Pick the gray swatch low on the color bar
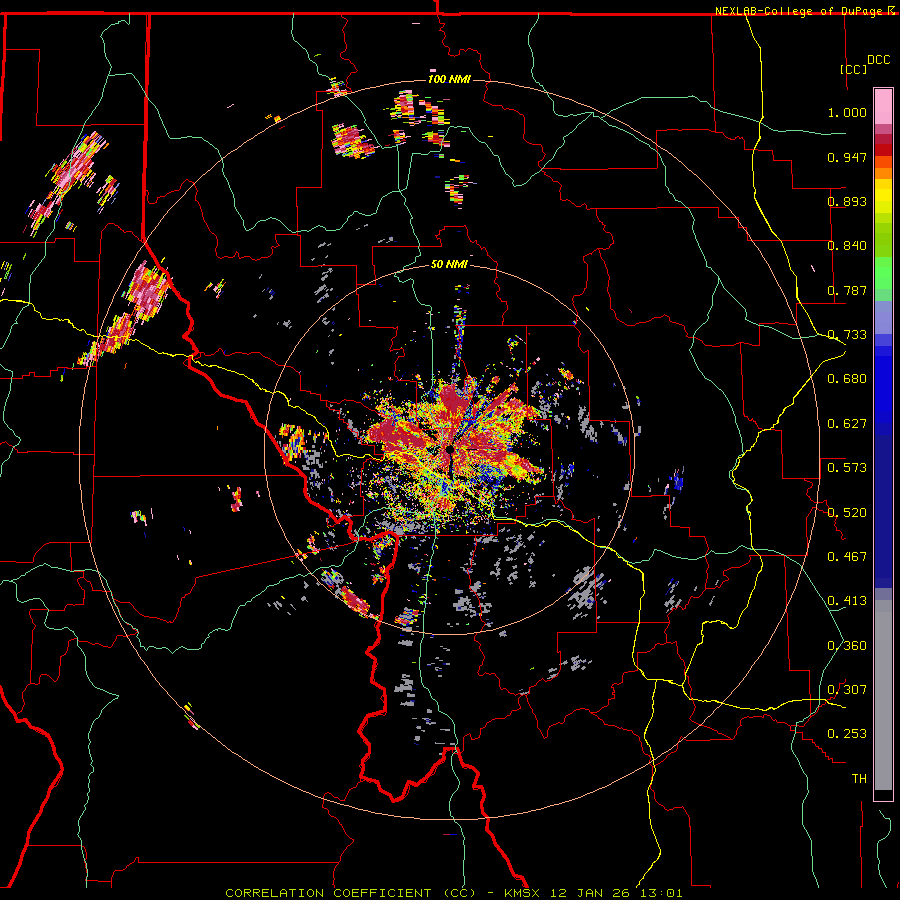 pyautogui.click(x=883, y=695)
